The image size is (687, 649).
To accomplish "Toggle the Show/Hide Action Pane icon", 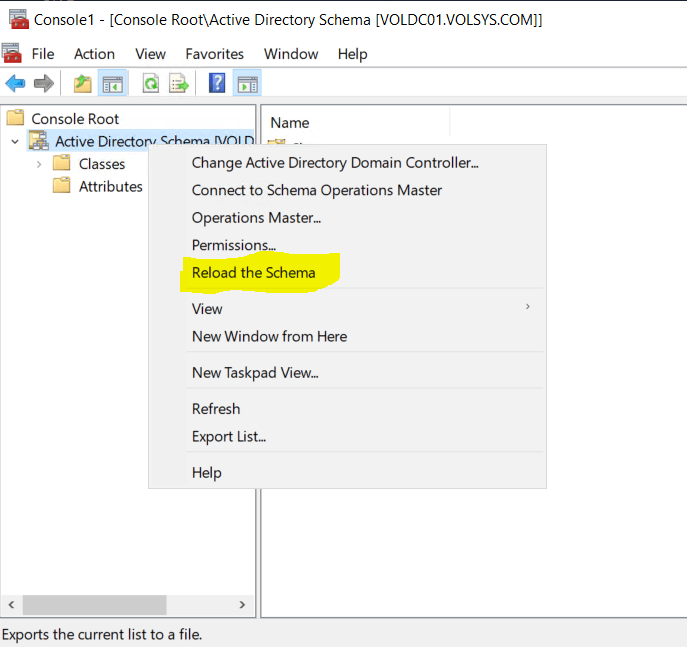I will point(246,84).
